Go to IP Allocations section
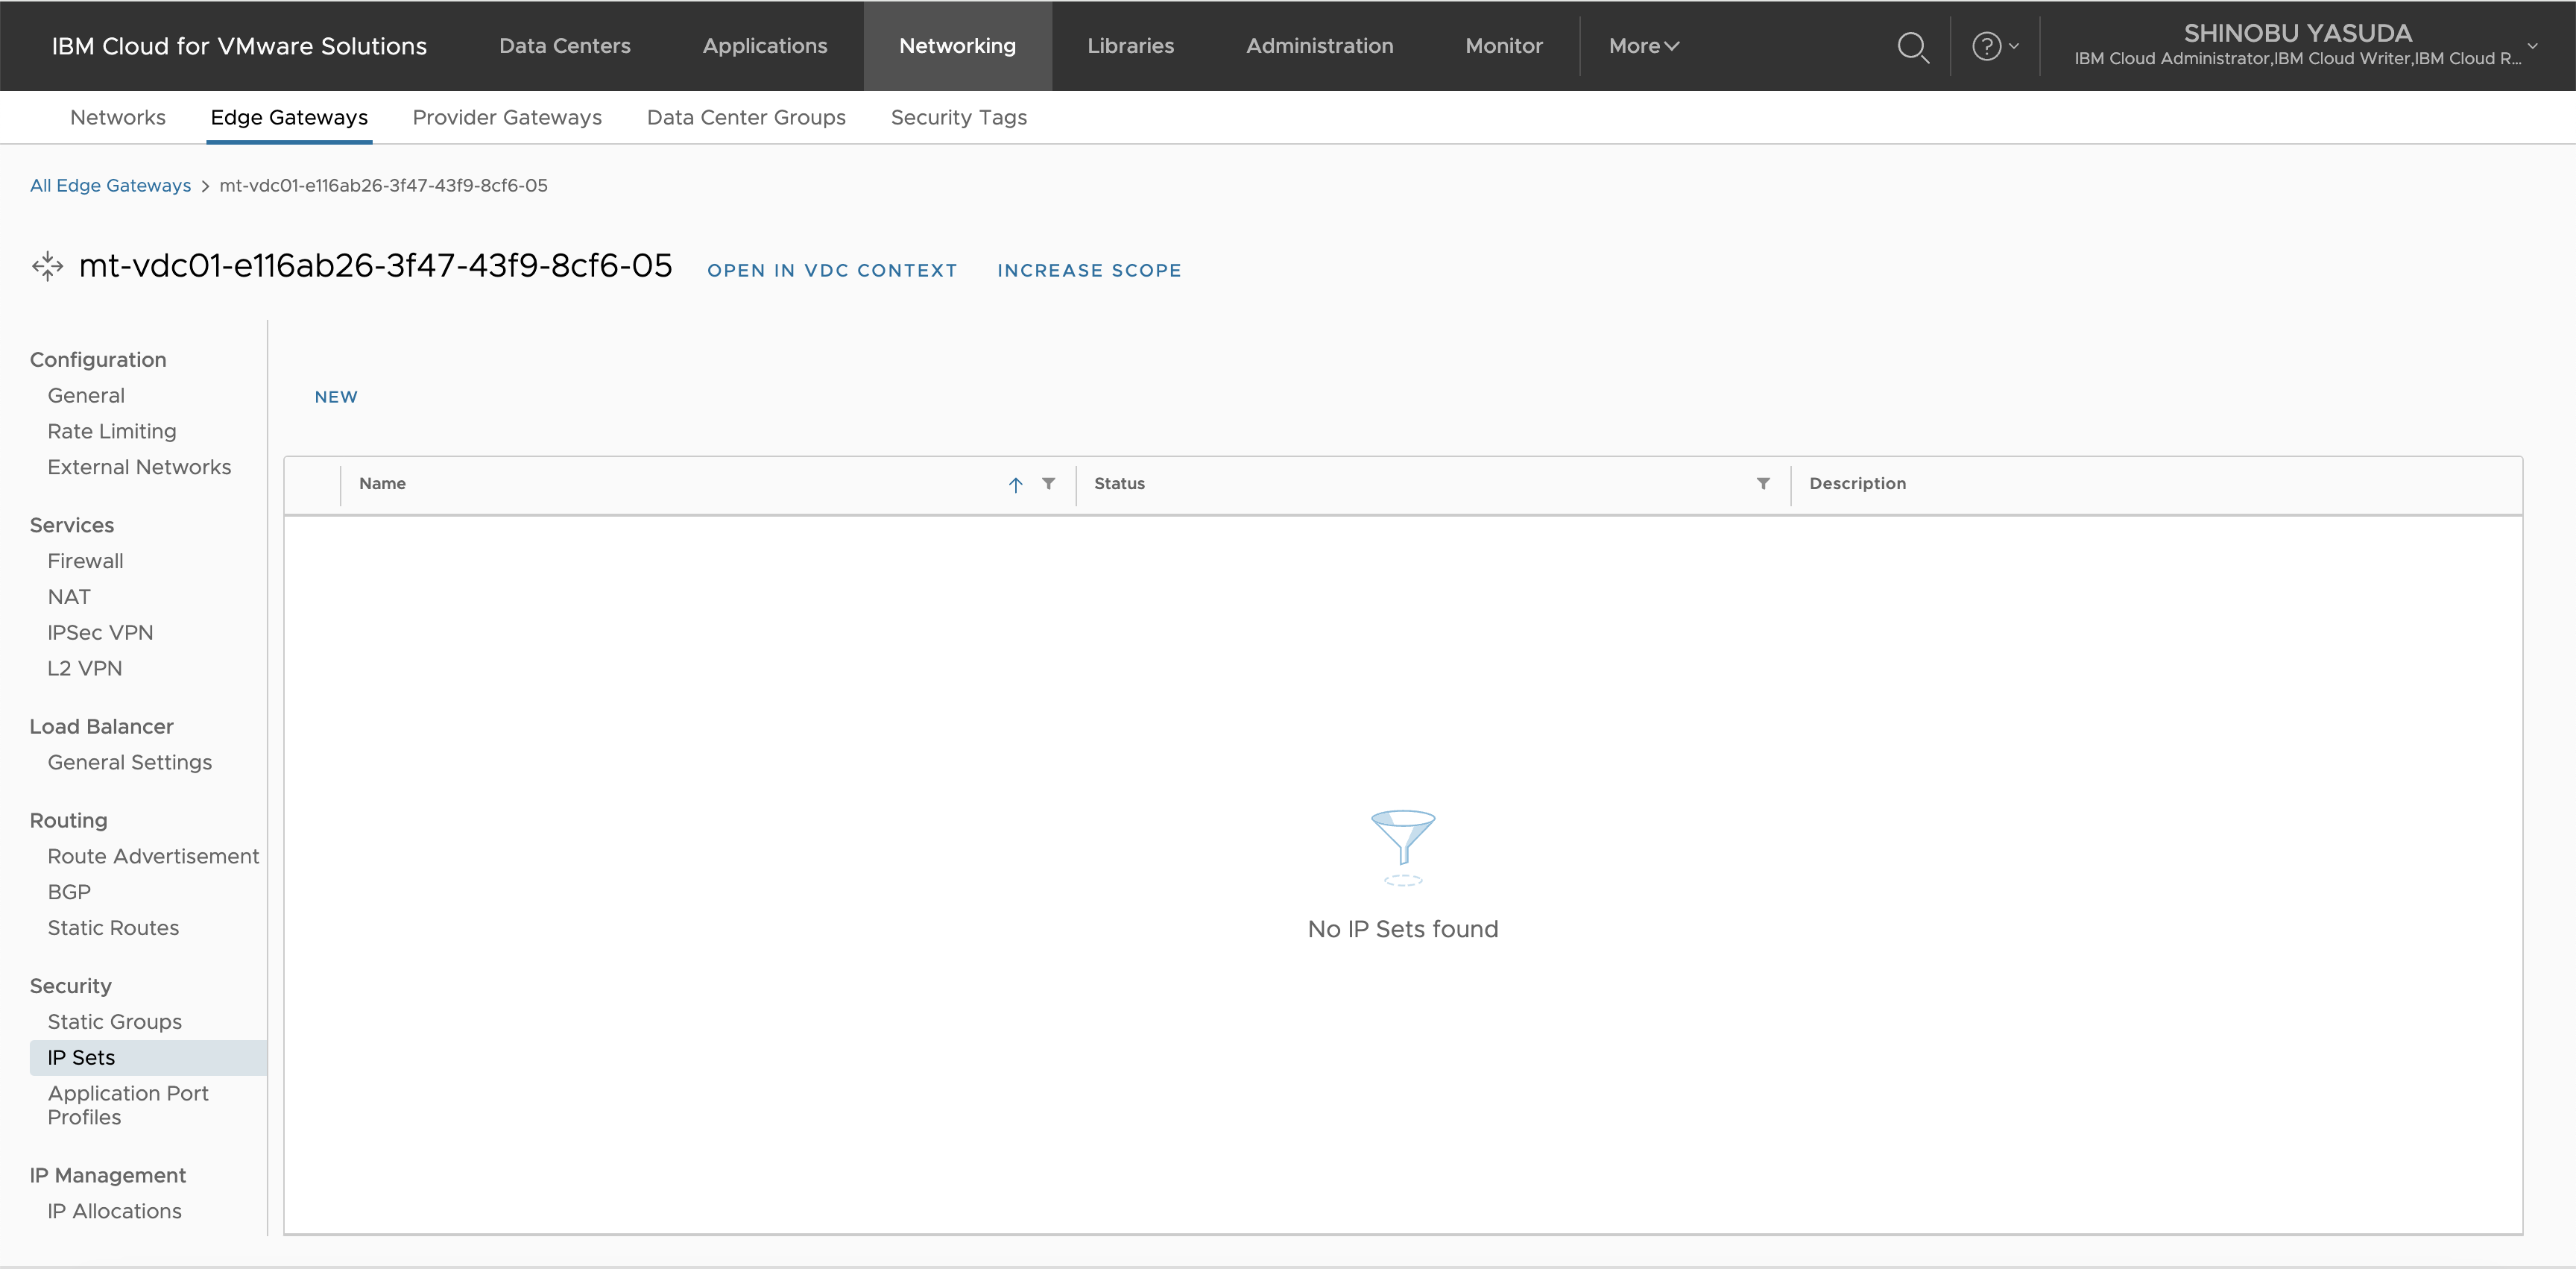The width and height of the screenshot is (2576, 1269). [114, 1211]
